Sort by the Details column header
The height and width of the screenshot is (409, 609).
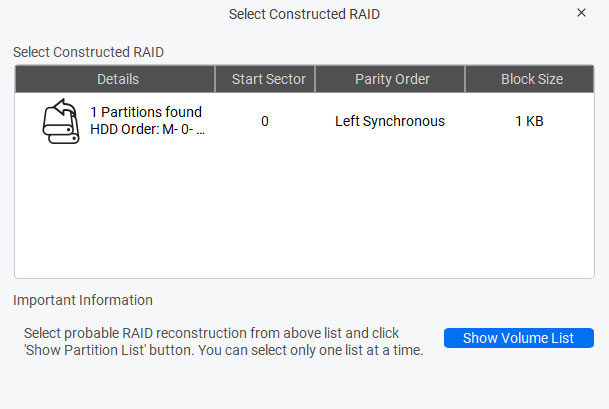(x=118, y=79)
